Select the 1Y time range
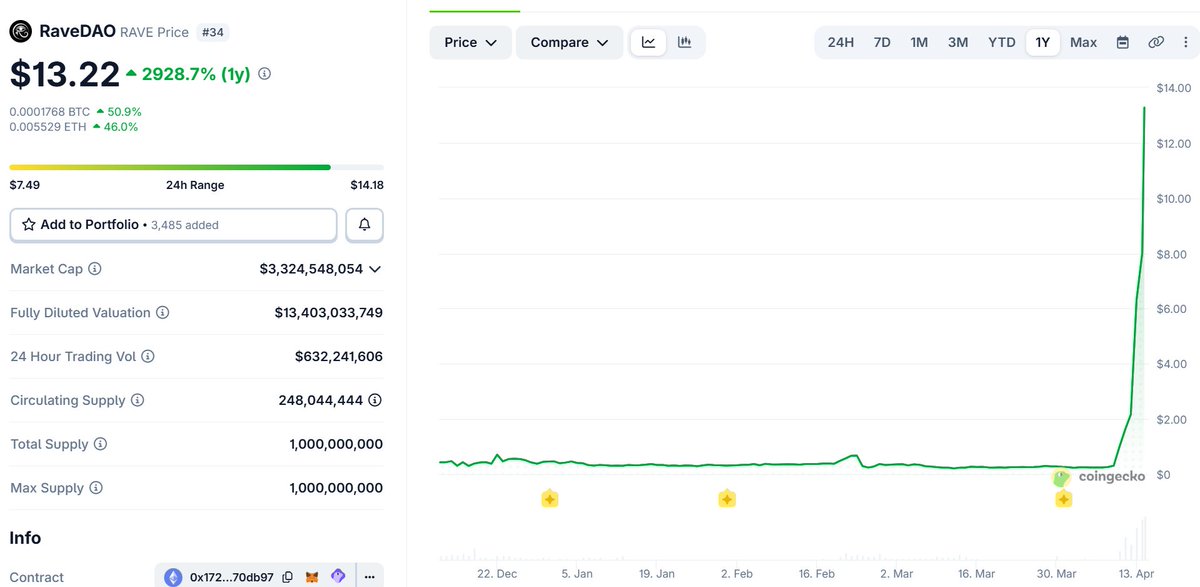This screenshot has width=1200, height=587. 1043,42
